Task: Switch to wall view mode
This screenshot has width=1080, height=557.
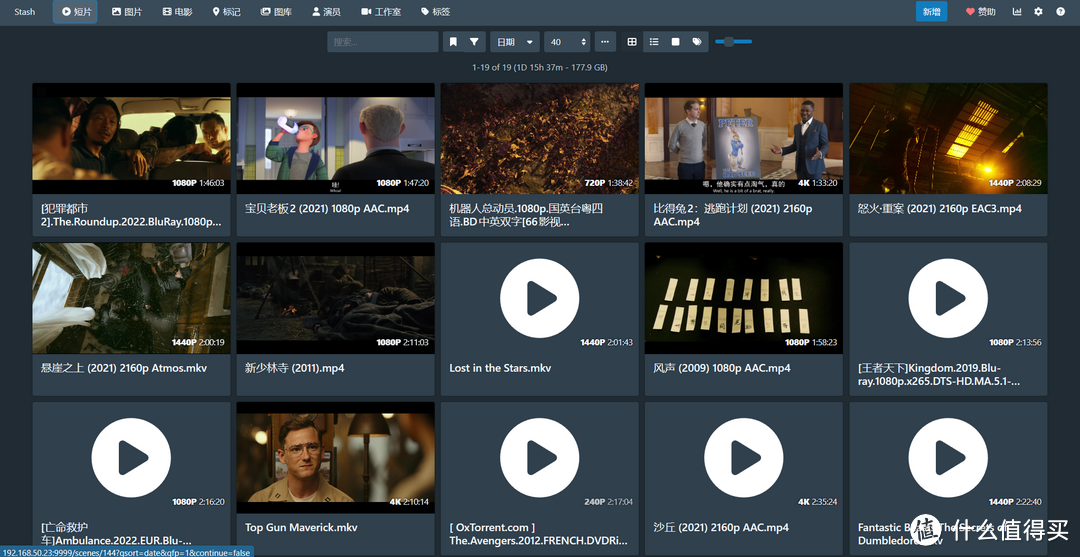Action: 676,42
